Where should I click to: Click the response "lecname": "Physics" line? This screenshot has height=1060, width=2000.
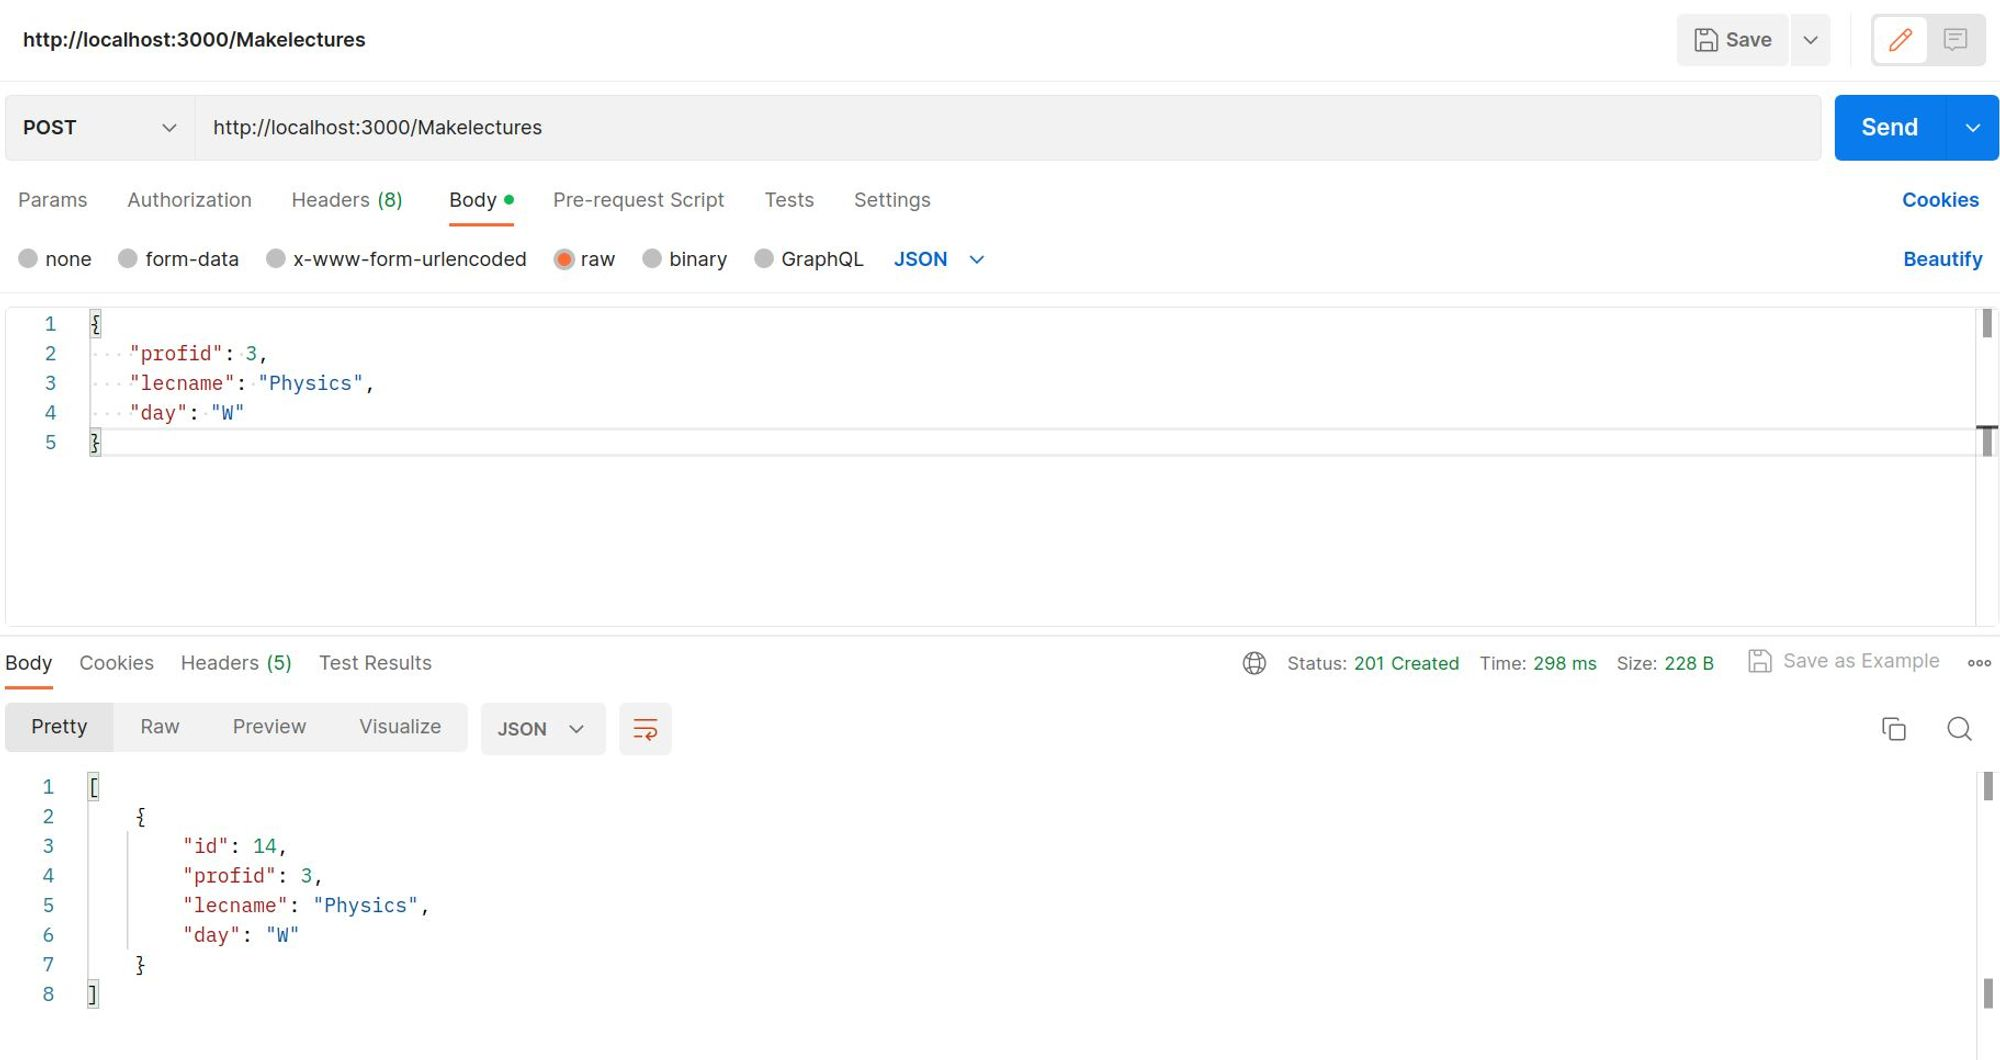click(x=306, y=906)
